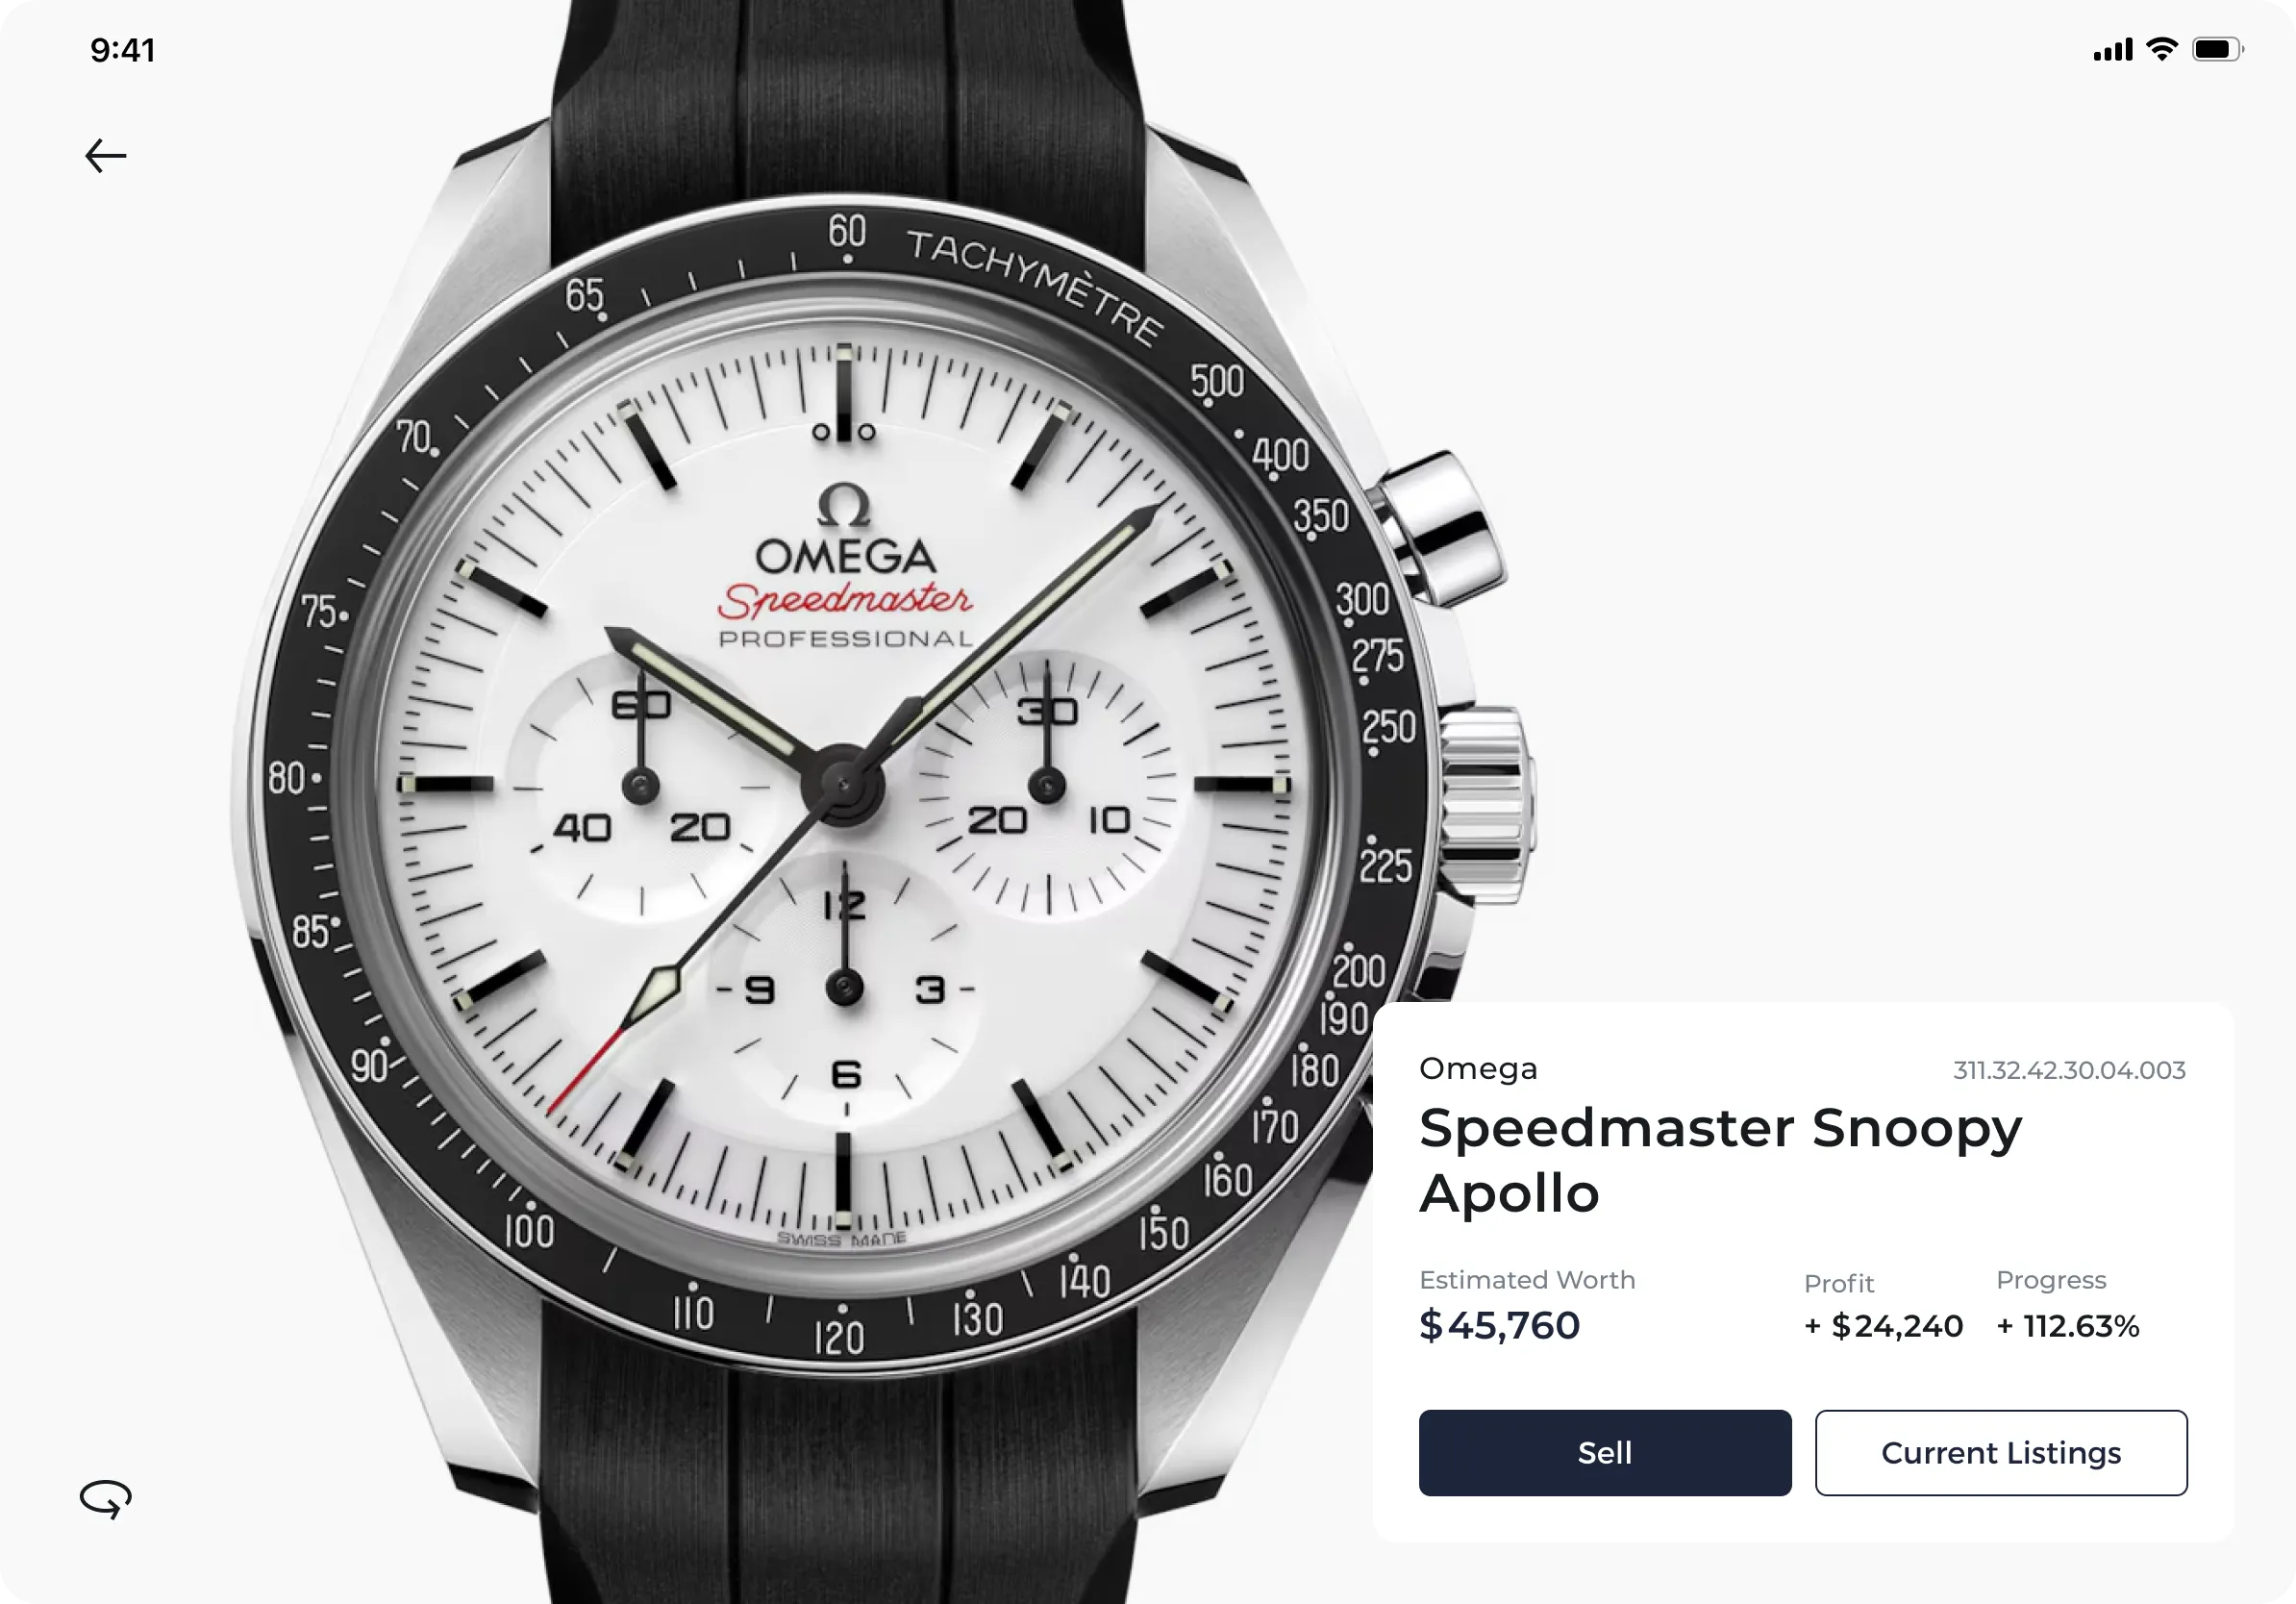Screen dimensions: 2296x1604
Task: Click the Estimated Worth label
Action: click(1527, 1280)
